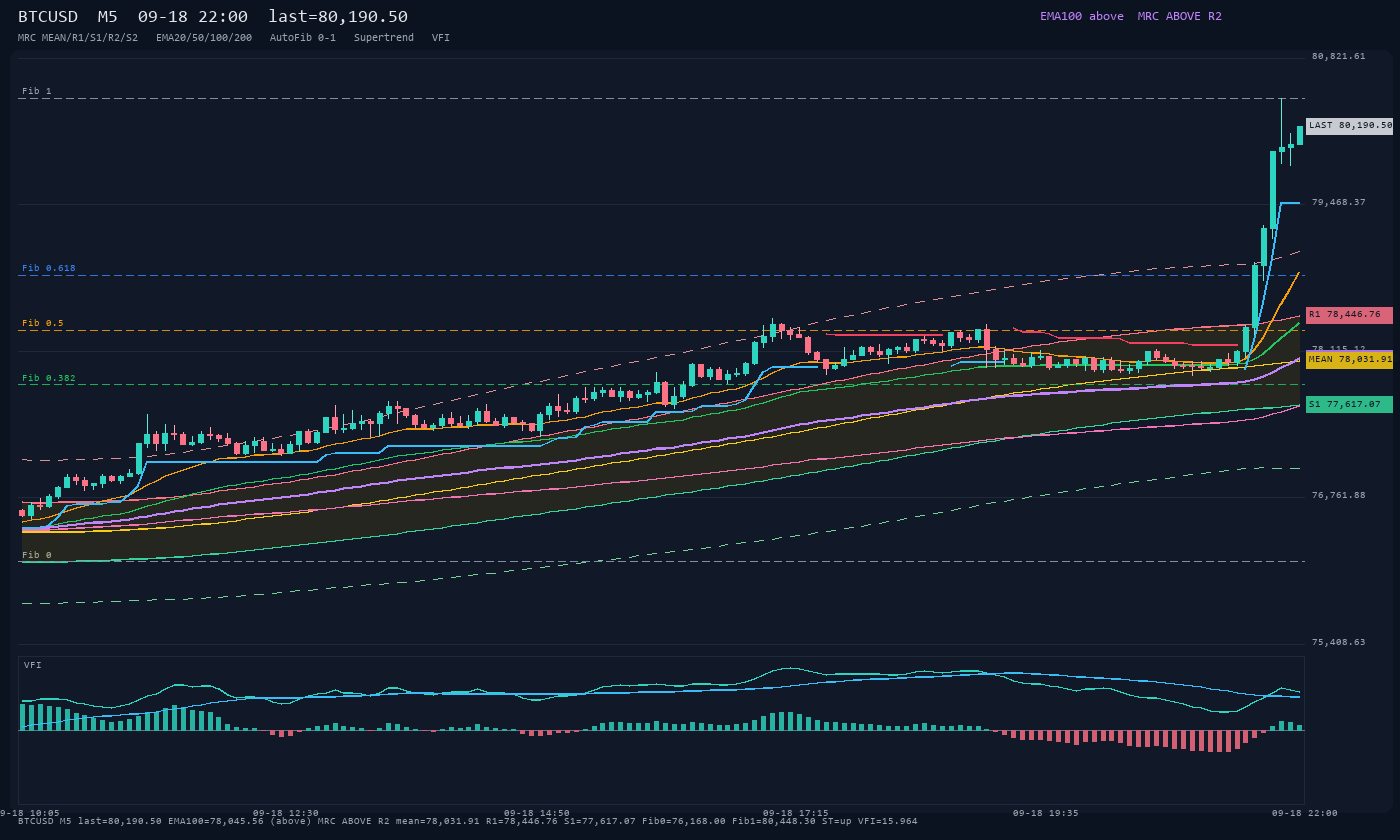Click the 'Fib 1' level label
1400x840 pixels.
[37, 91]
